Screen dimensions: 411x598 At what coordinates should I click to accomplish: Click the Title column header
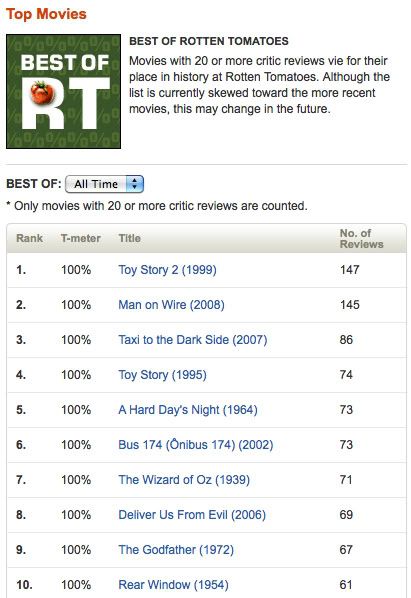click(x=130, y=238)
